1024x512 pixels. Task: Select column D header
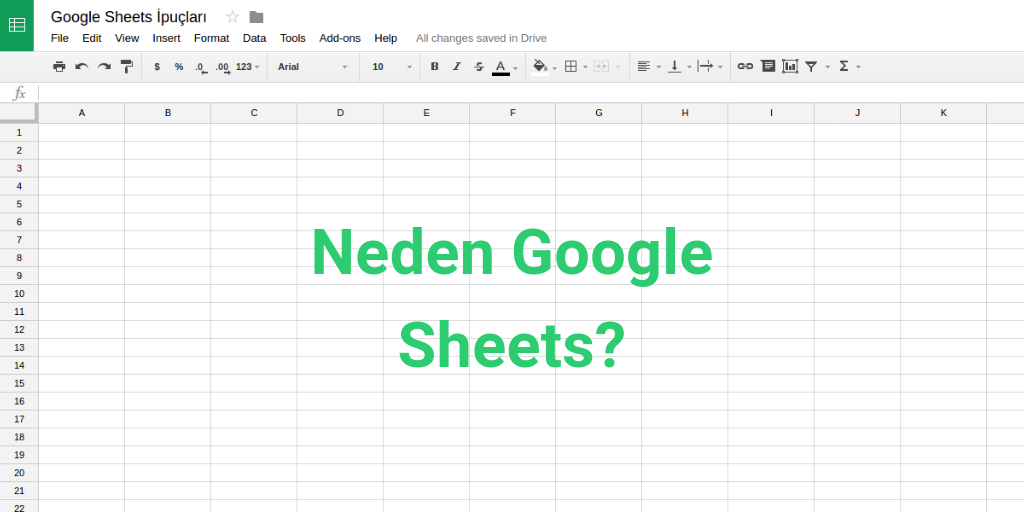tap(340, 113)
